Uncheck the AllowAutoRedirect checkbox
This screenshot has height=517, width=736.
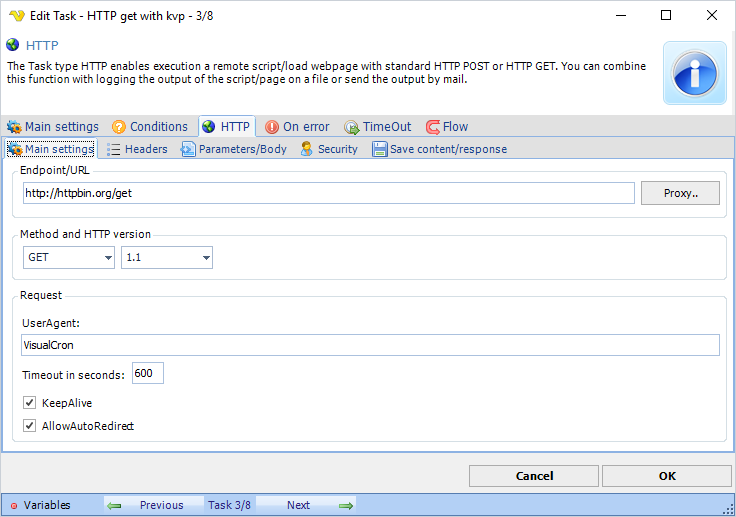[30, 425]
